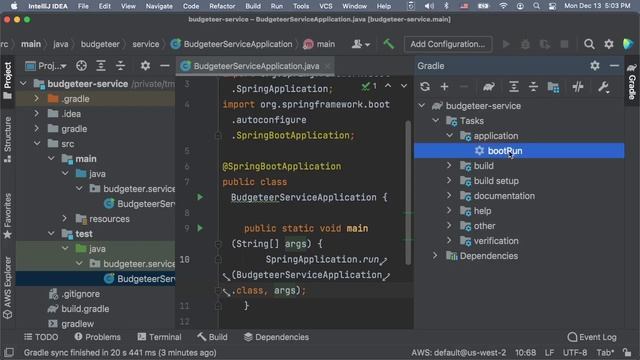Open the Build tool window
This screenshot has width=640, height=360.
click(x=212, y=337)
